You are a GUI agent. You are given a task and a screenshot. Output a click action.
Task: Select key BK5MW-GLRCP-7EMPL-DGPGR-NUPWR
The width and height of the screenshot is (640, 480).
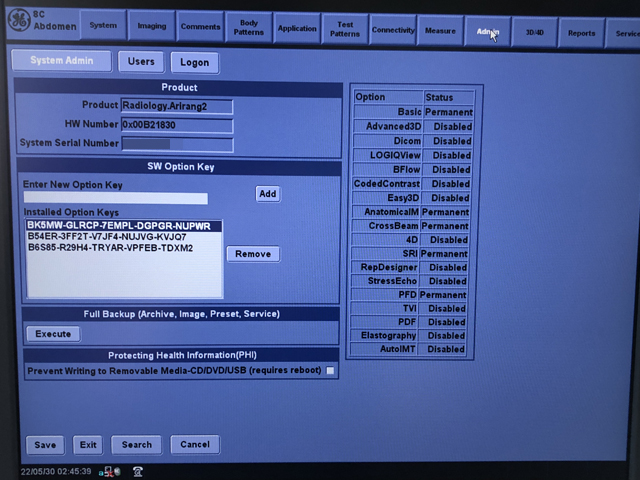[x=124, y=226]
